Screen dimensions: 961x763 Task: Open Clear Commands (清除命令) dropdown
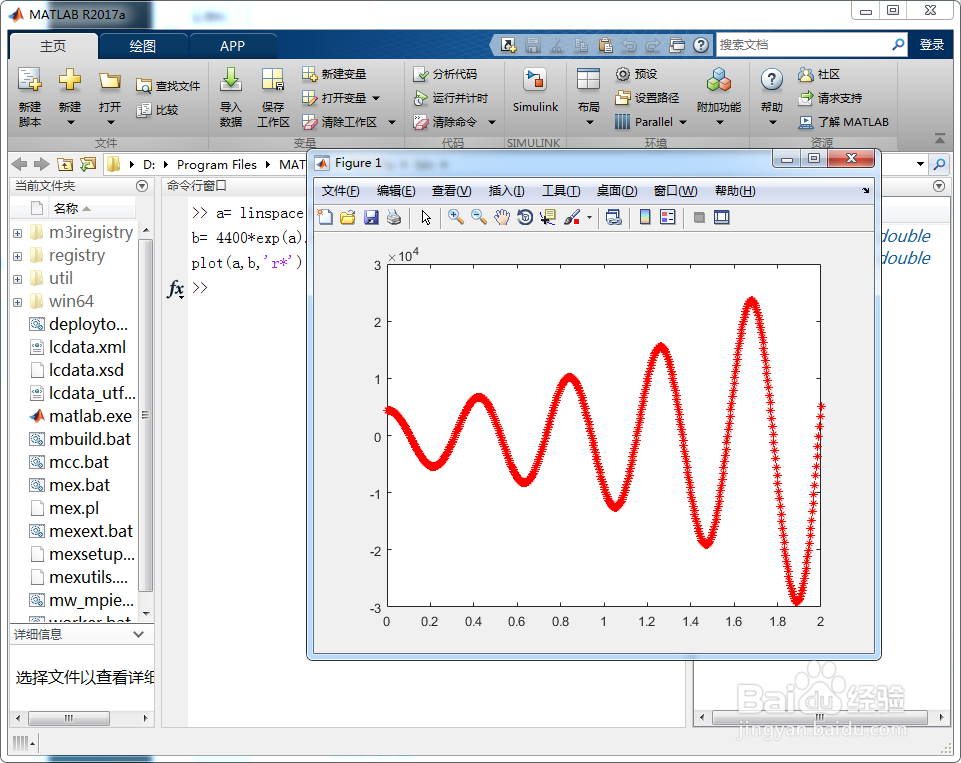pyautogui.click(x=492, y=122)
